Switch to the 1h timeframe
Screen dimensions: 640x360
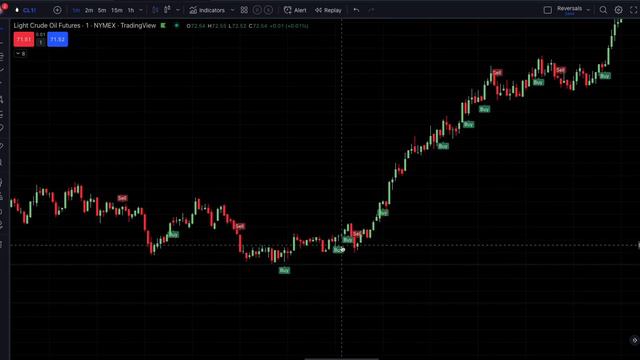[x=131, y=10]
